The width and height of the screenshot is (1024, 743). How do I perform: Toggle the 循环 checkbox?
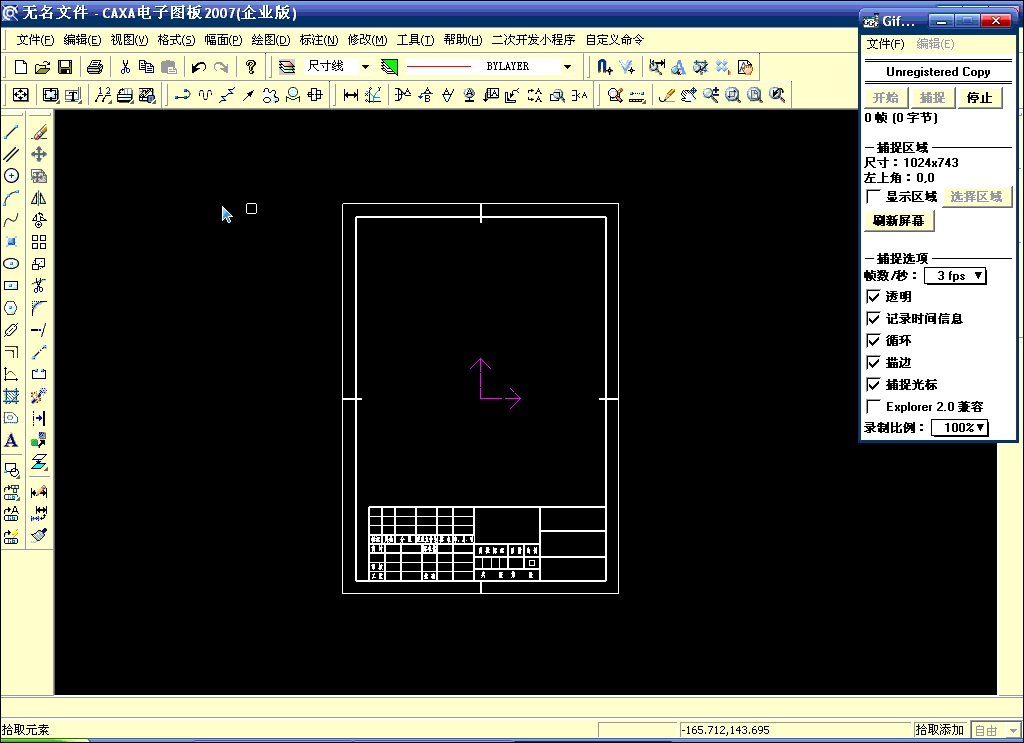coord(873,340)
